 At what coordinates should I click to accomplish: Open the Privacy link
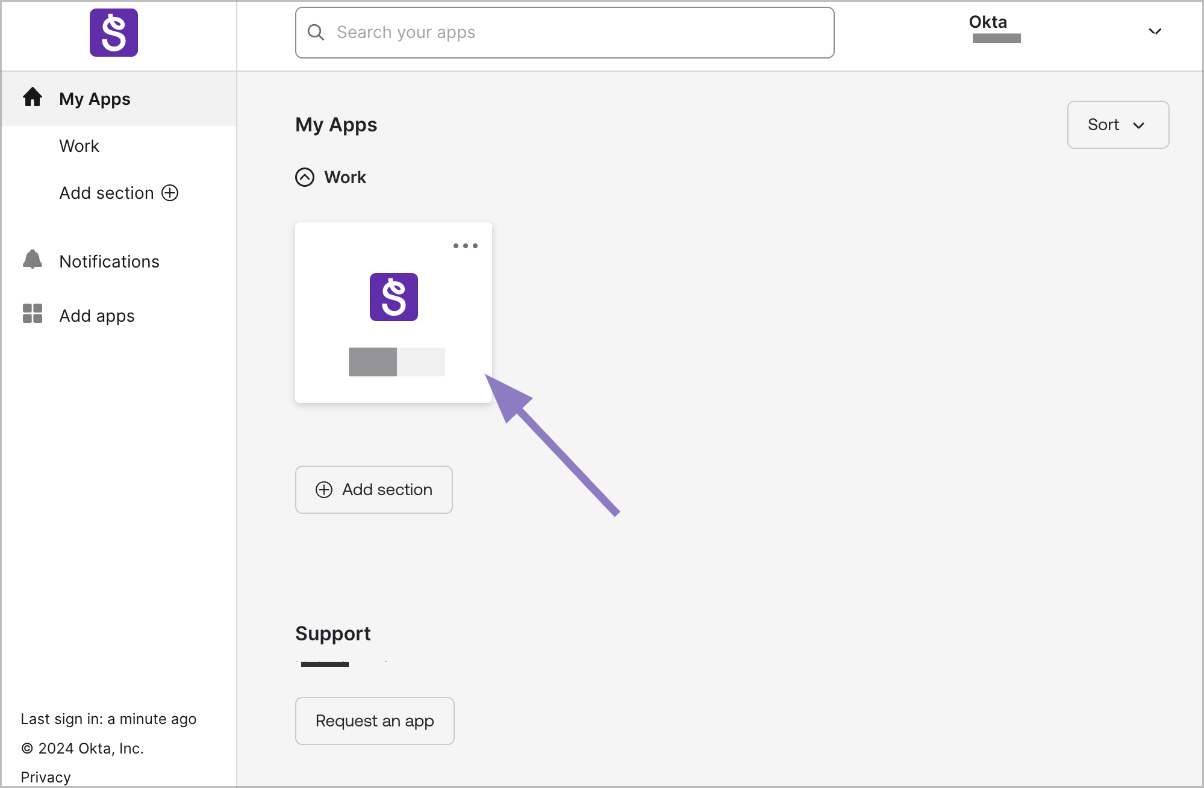pyautogui.click(x=46, y=777)
